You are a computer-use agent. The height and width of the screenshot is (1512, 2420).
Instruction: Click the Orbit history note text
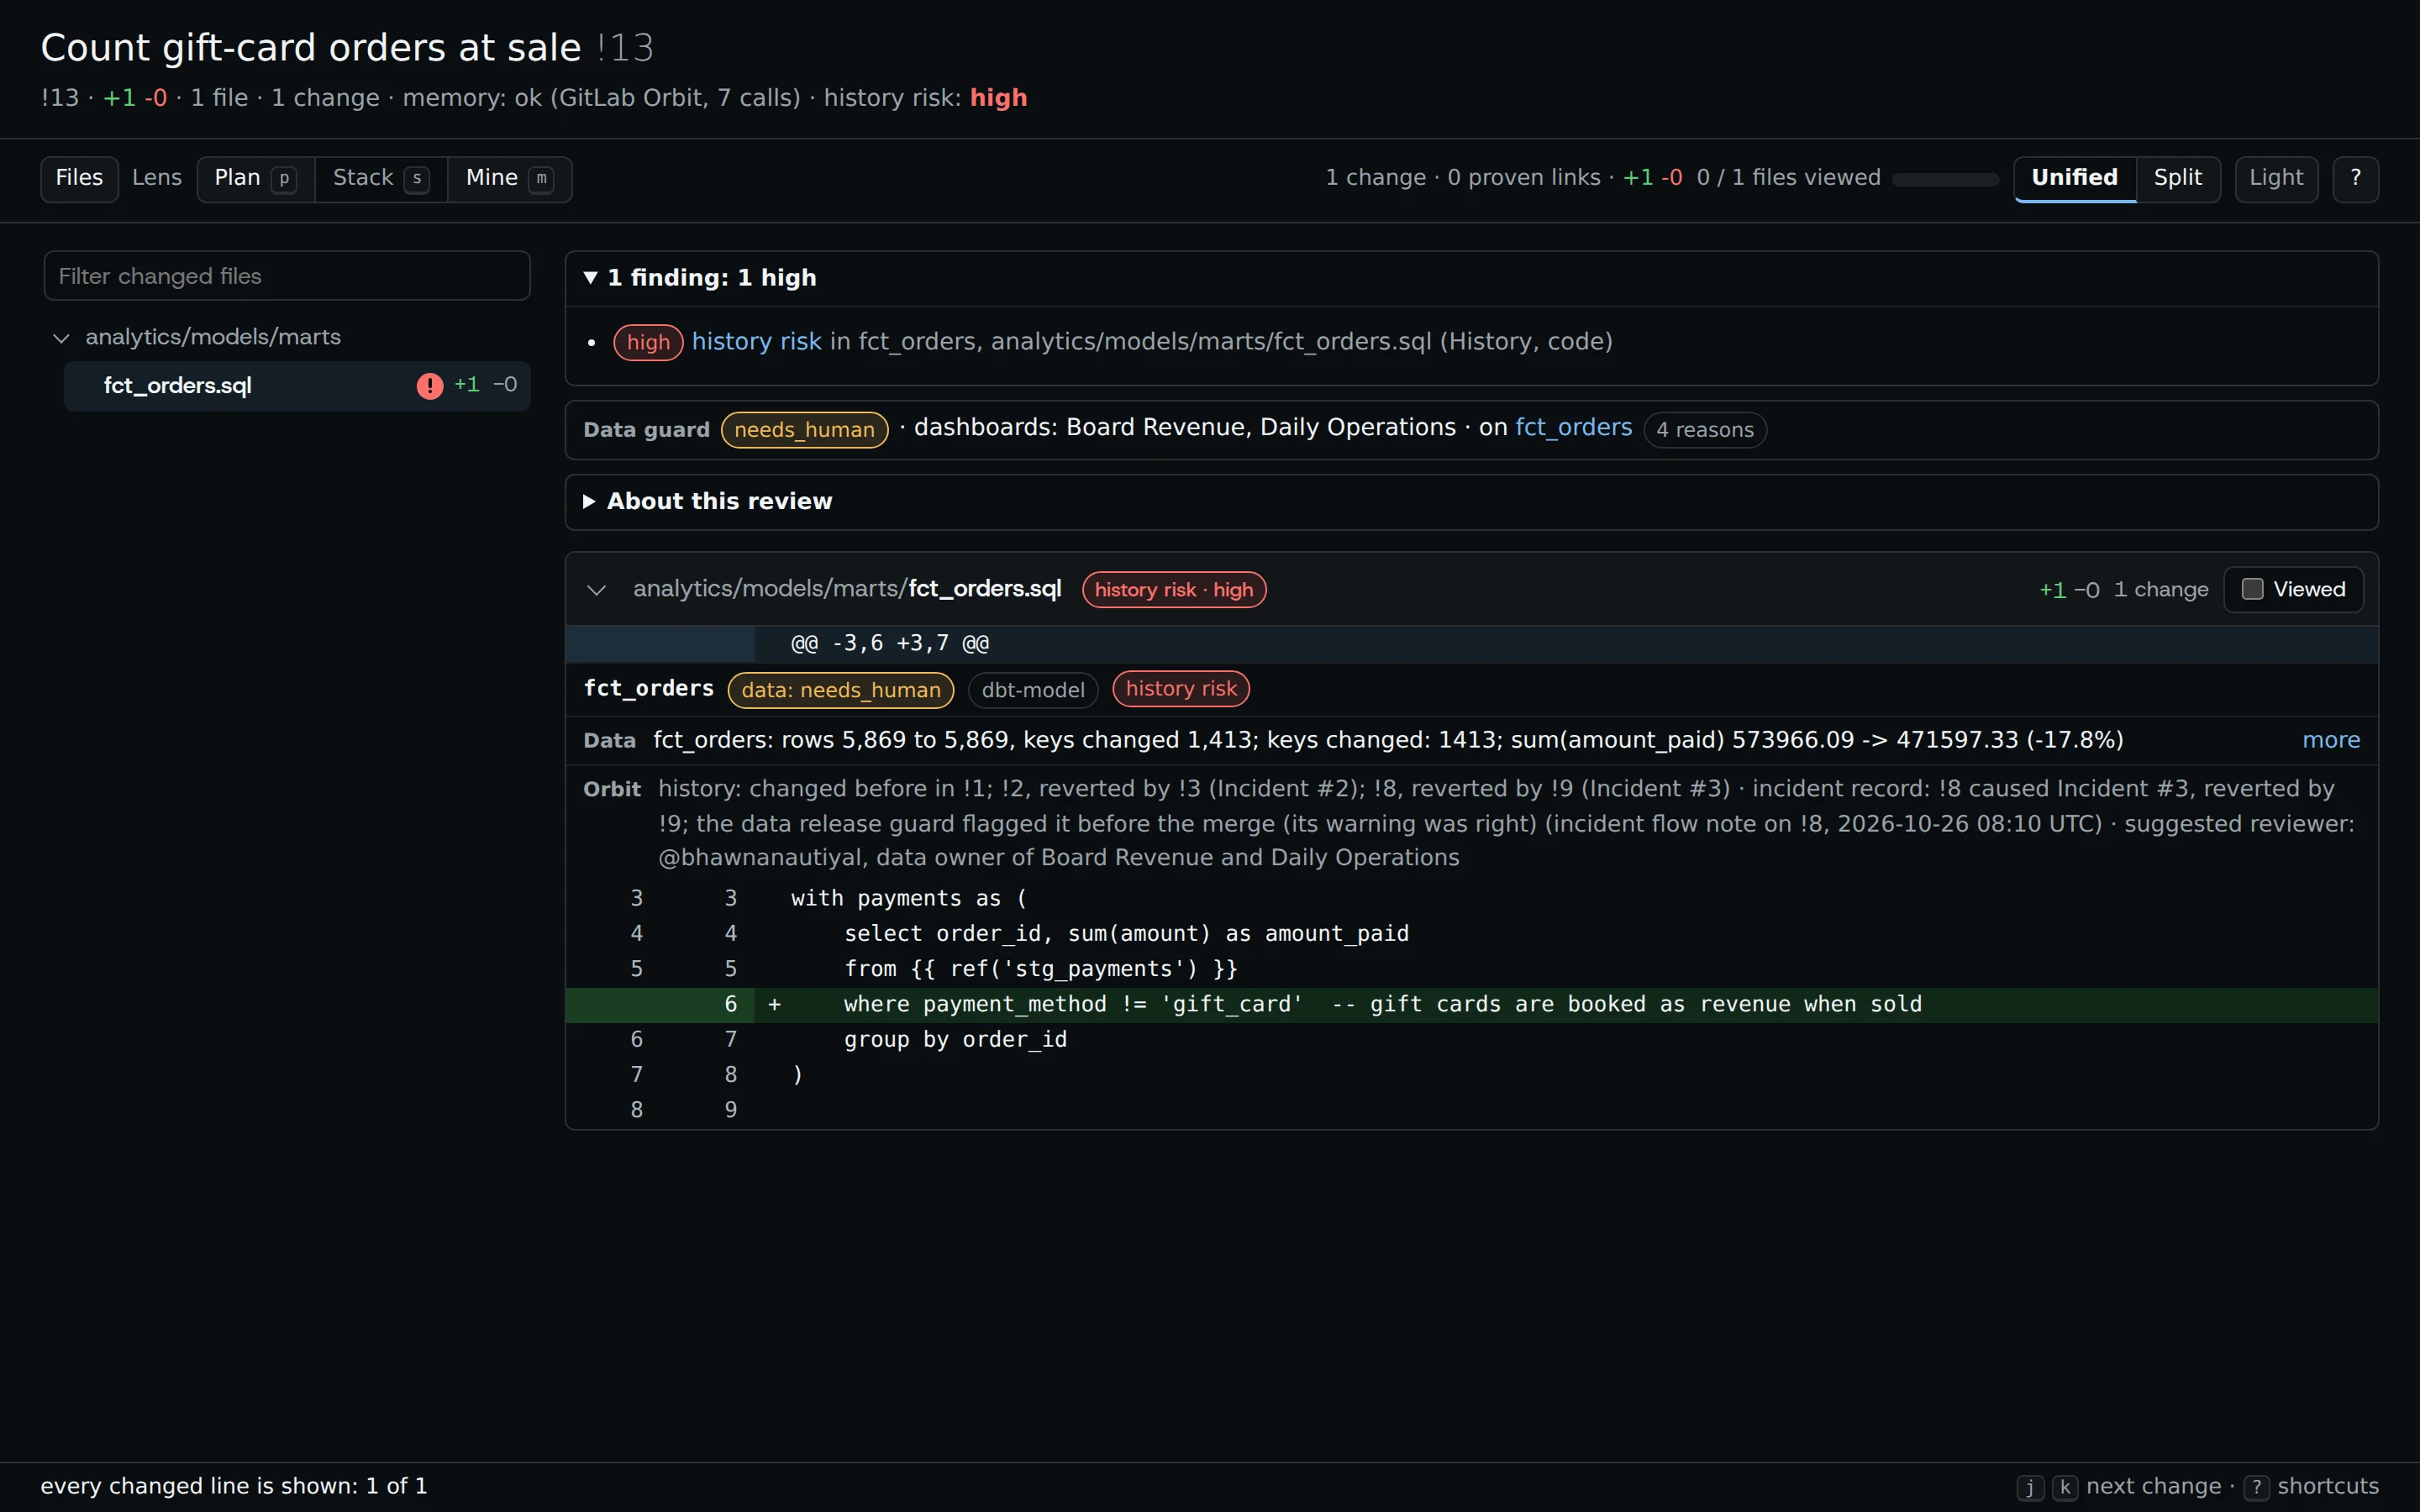(x=1506, y=823)
